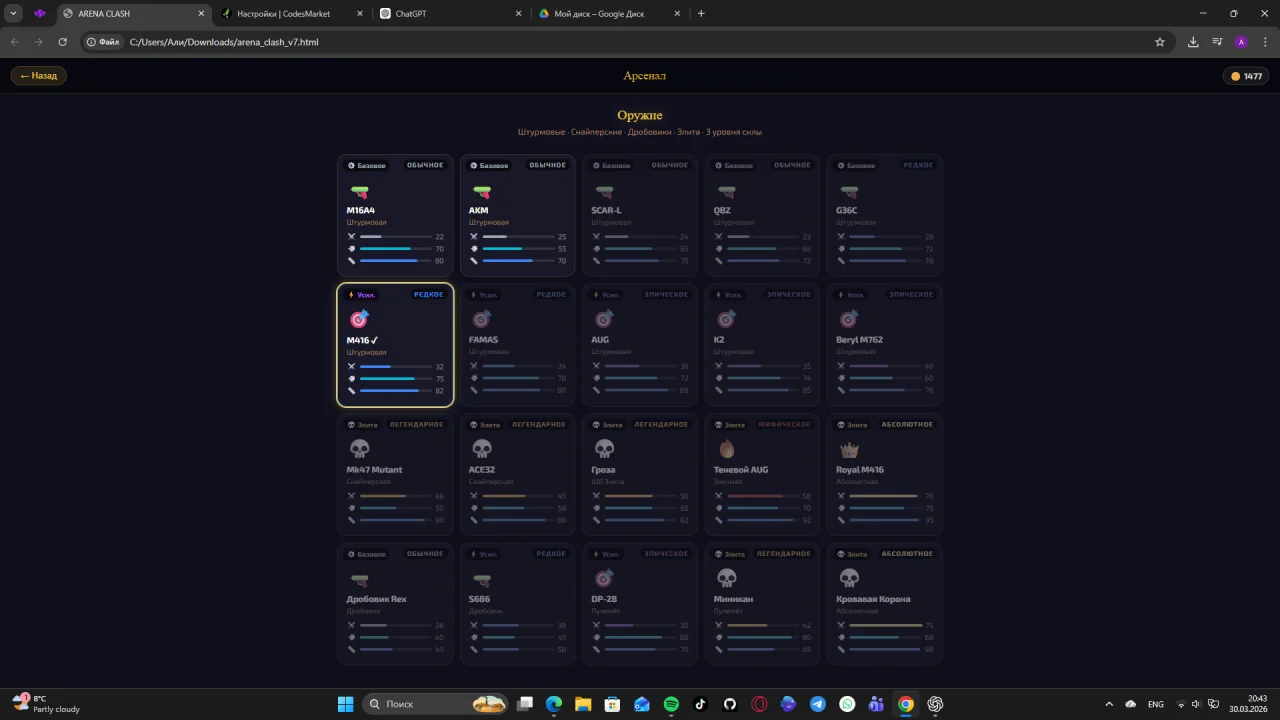Switch to the Мой диск – Google Диск tab

[x=609, y=14]
